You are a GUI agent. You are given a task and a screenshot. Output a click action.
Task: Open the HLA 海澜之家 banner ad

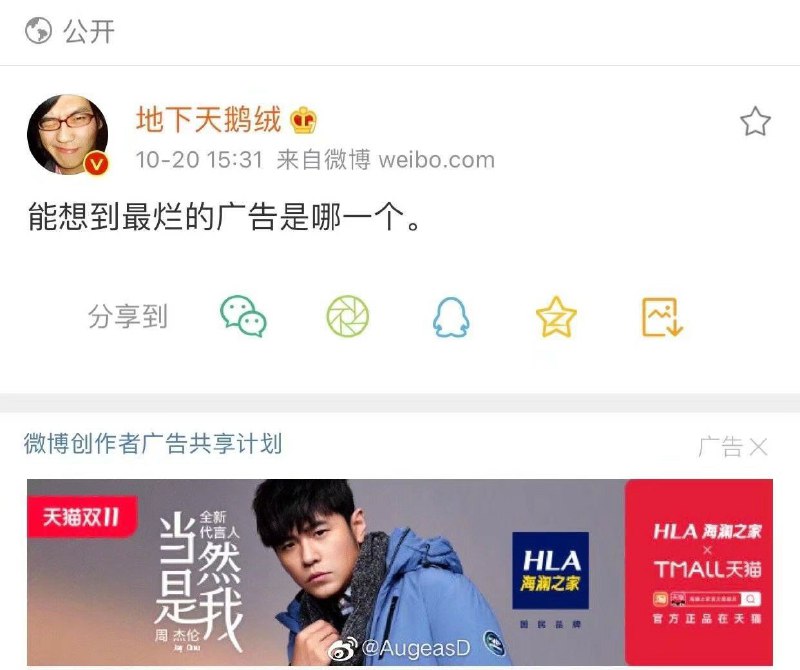[x=400, y=572]
